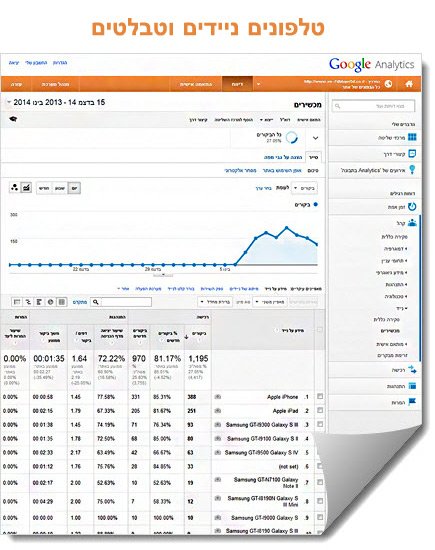Open Settings link at top left
Viewport: 435px width, 550px height.
[x=60, y=62]
